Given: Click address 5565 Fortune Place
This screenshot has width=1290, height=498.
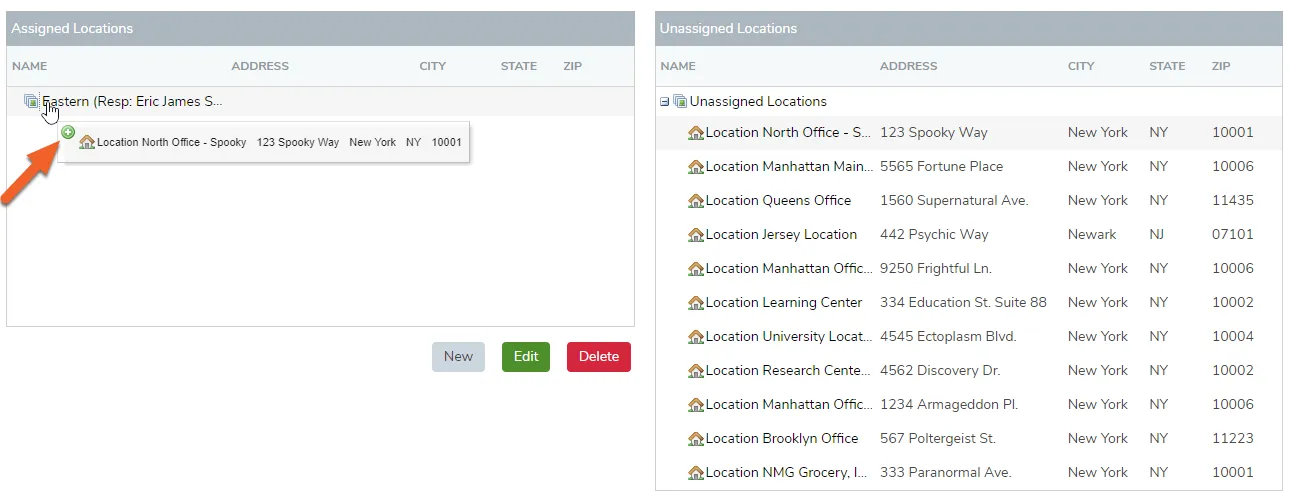Looking at the screenshot, I should tap(941, 167).
